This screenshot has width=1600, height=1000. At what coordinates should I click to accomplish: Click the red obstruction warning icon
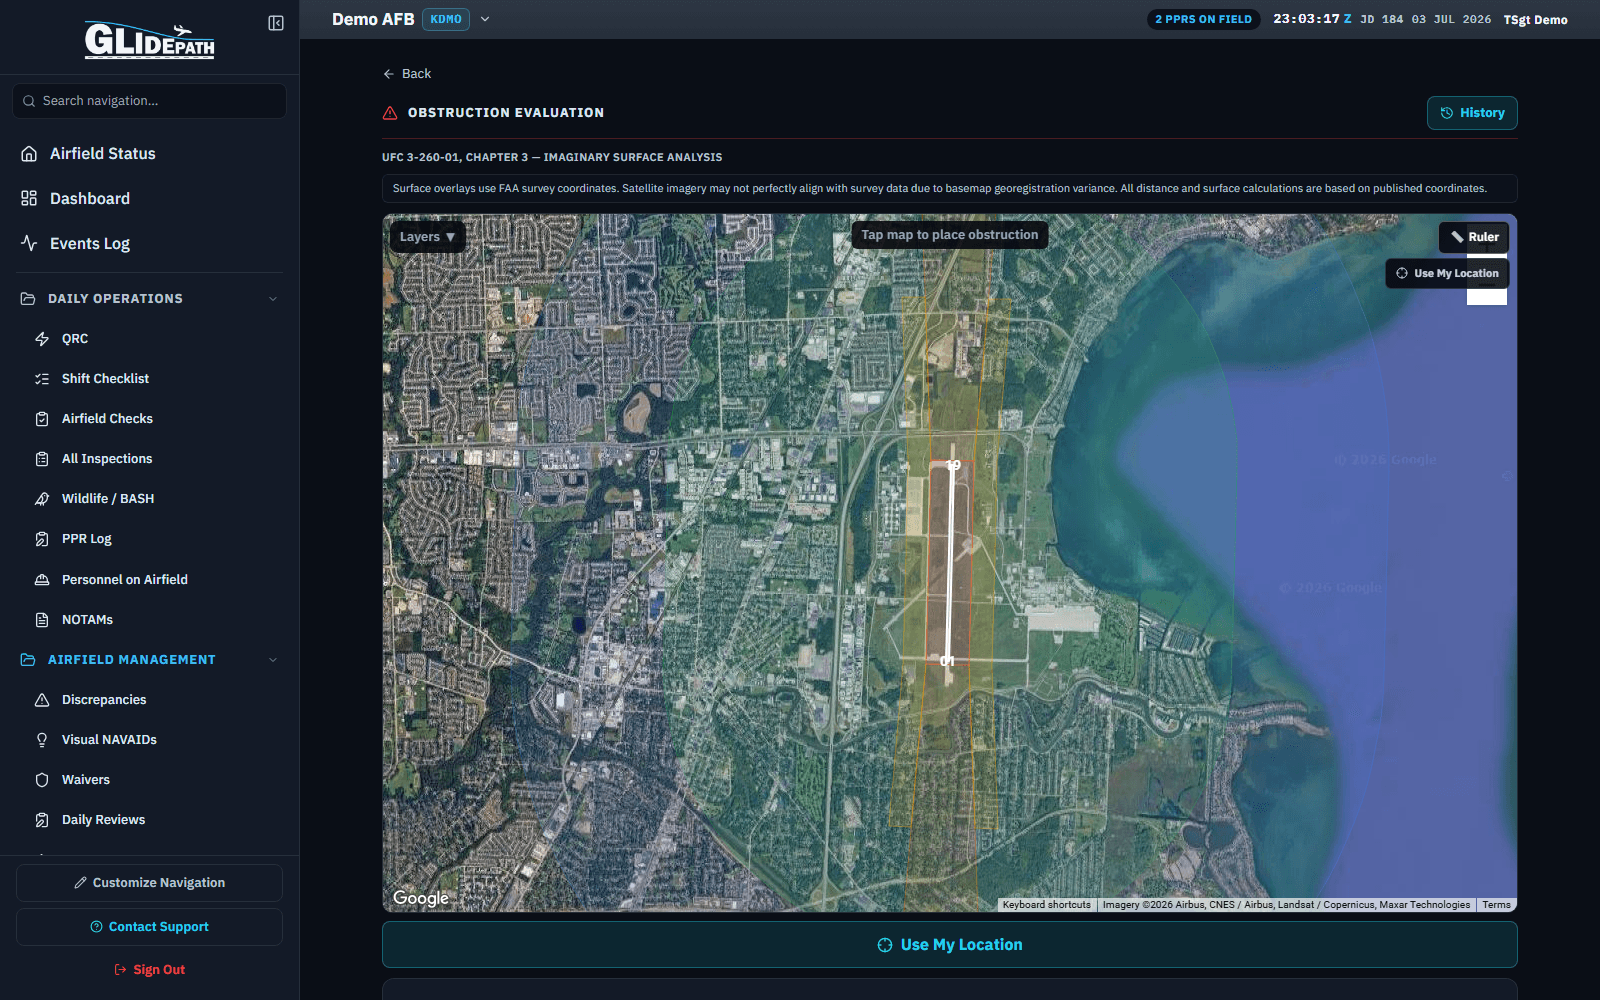[390, 113]
